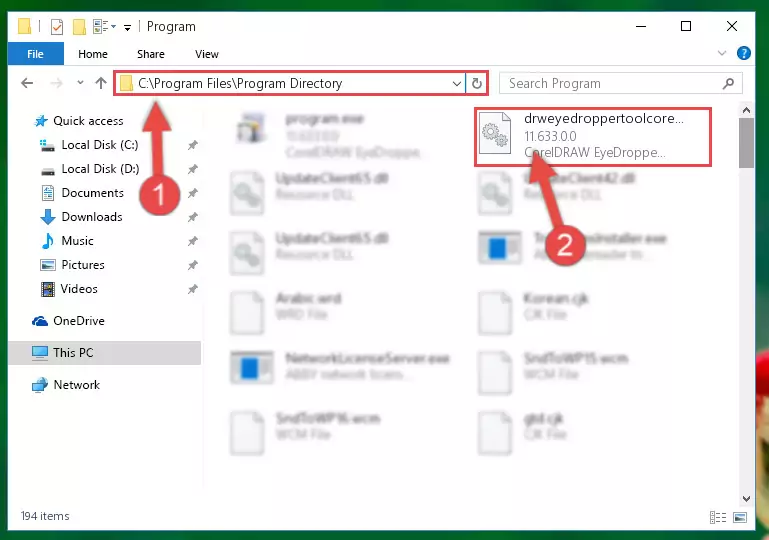
Task: Click the pin icon next to Pictures
Action: tap(193, 265)
